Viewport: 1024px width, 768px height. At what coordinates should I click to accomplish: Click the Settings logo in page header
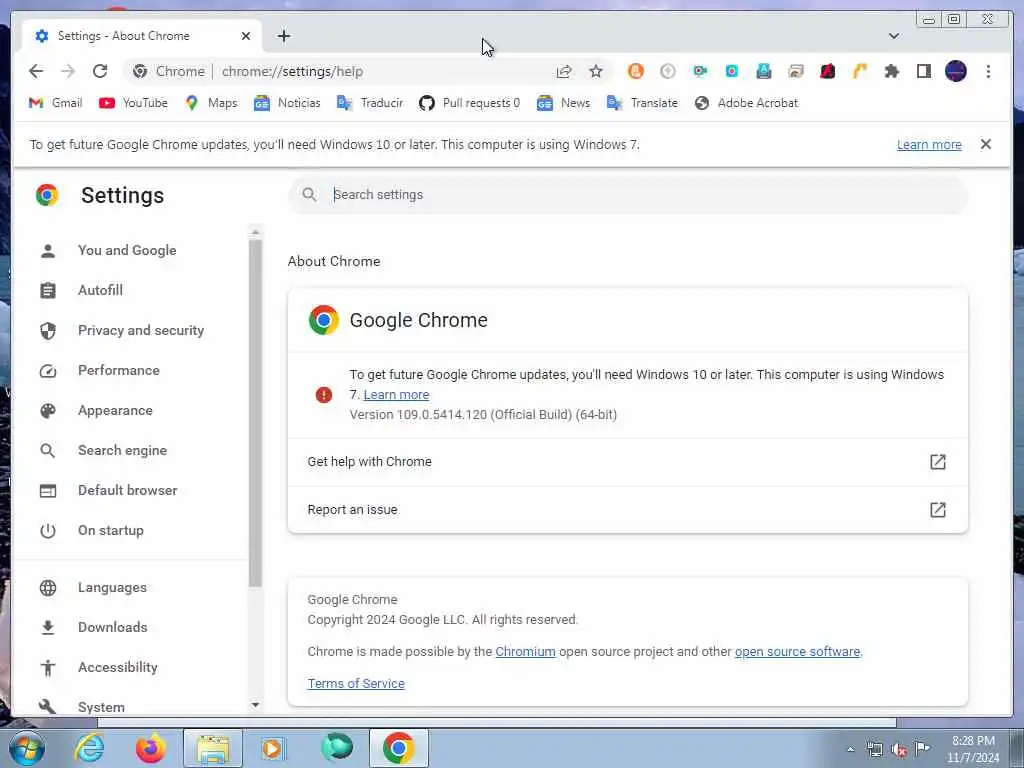47,195
